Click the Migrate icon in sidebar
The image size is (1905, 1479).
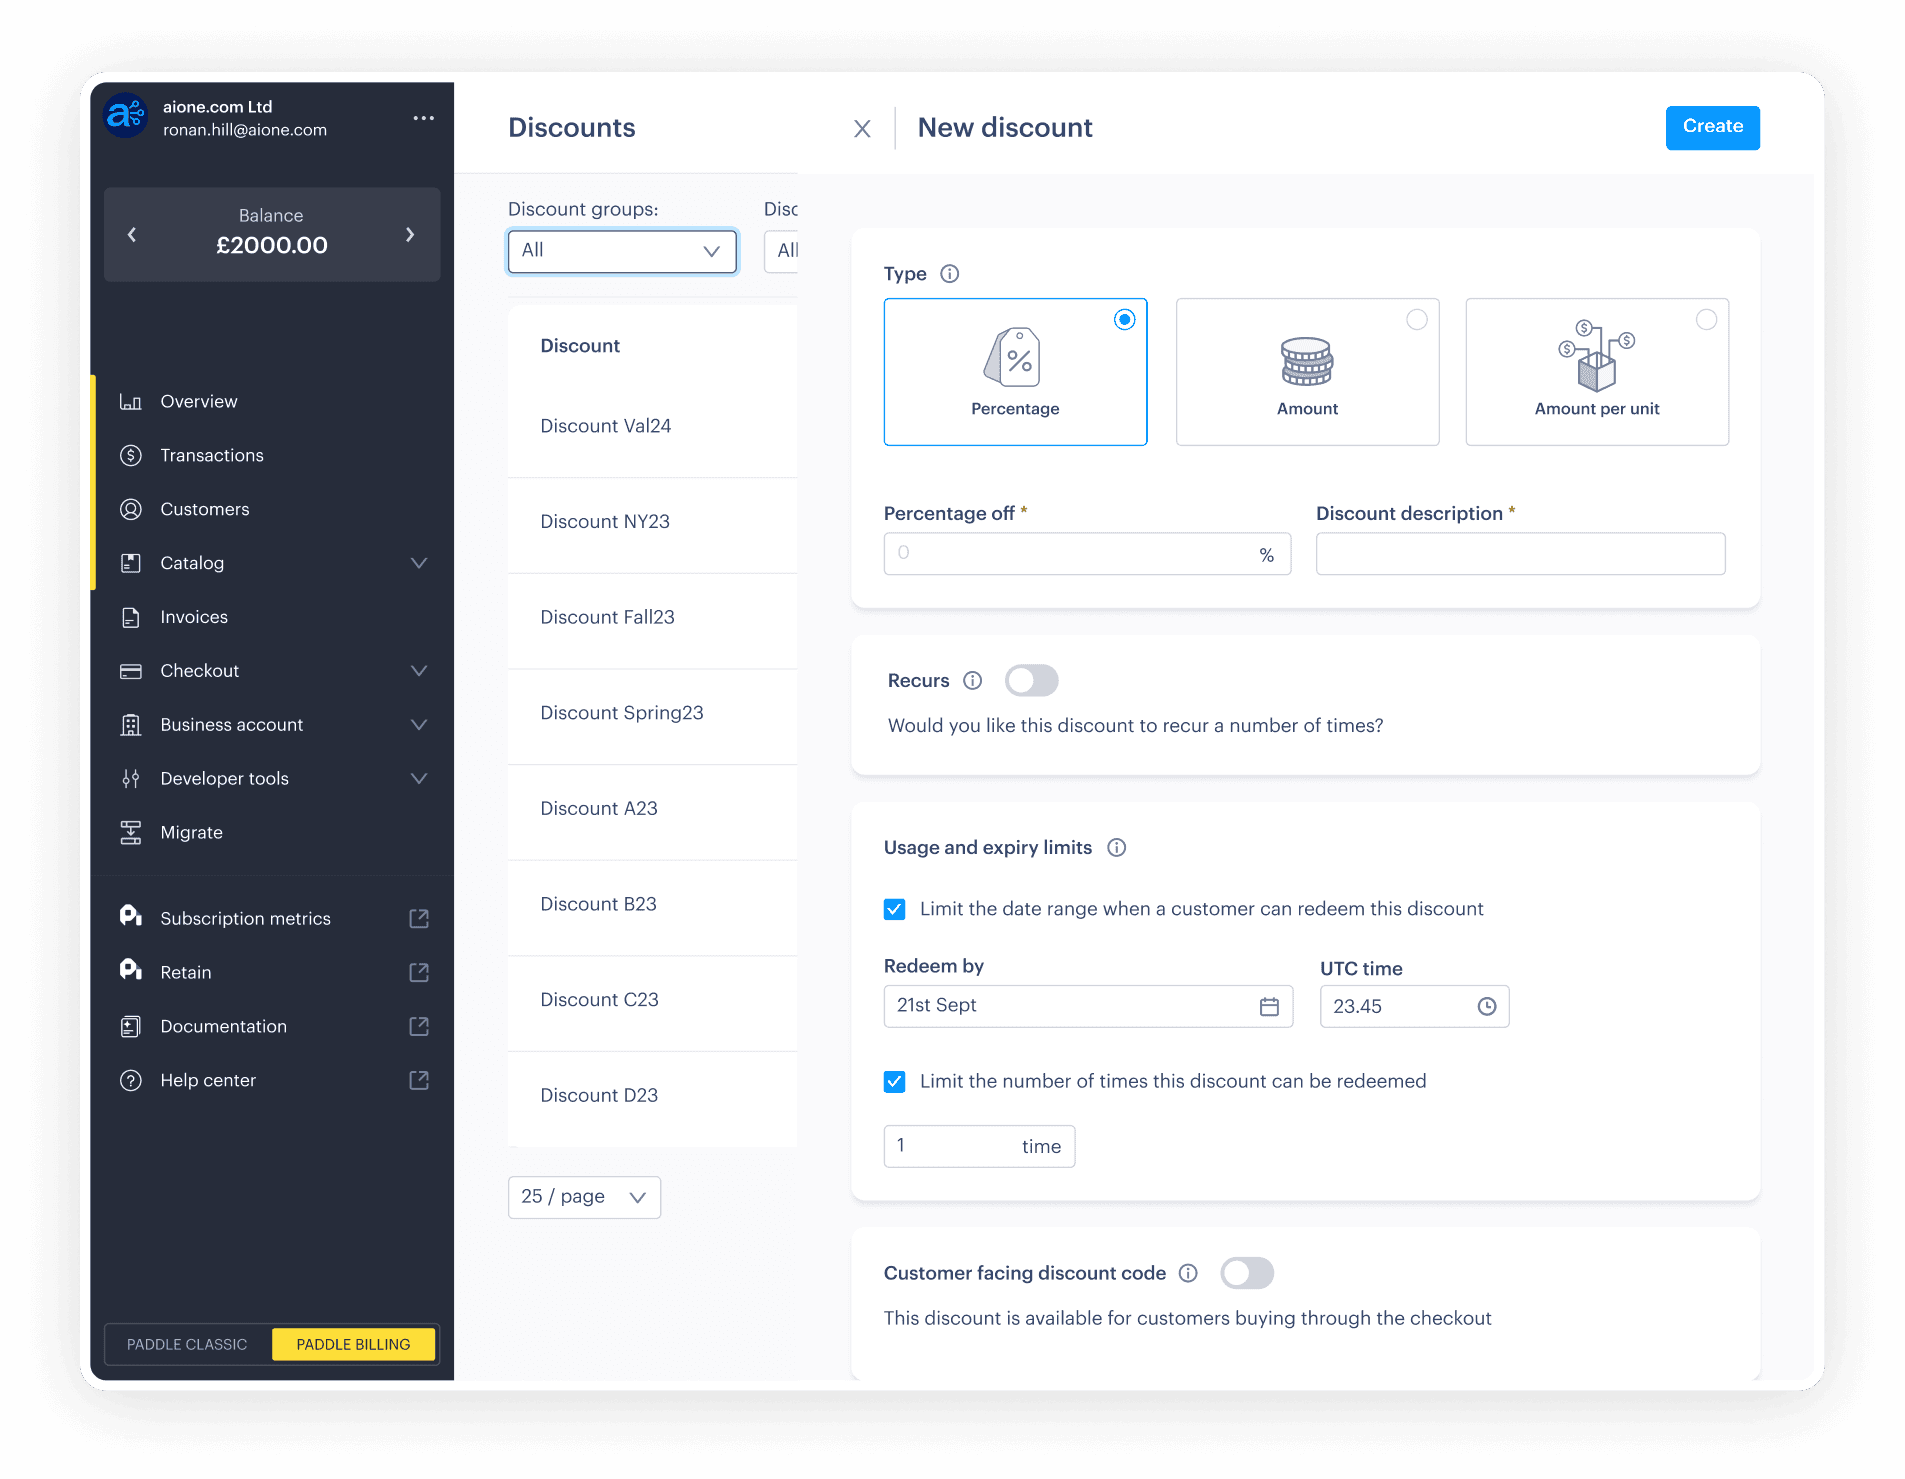click(131, 833)
